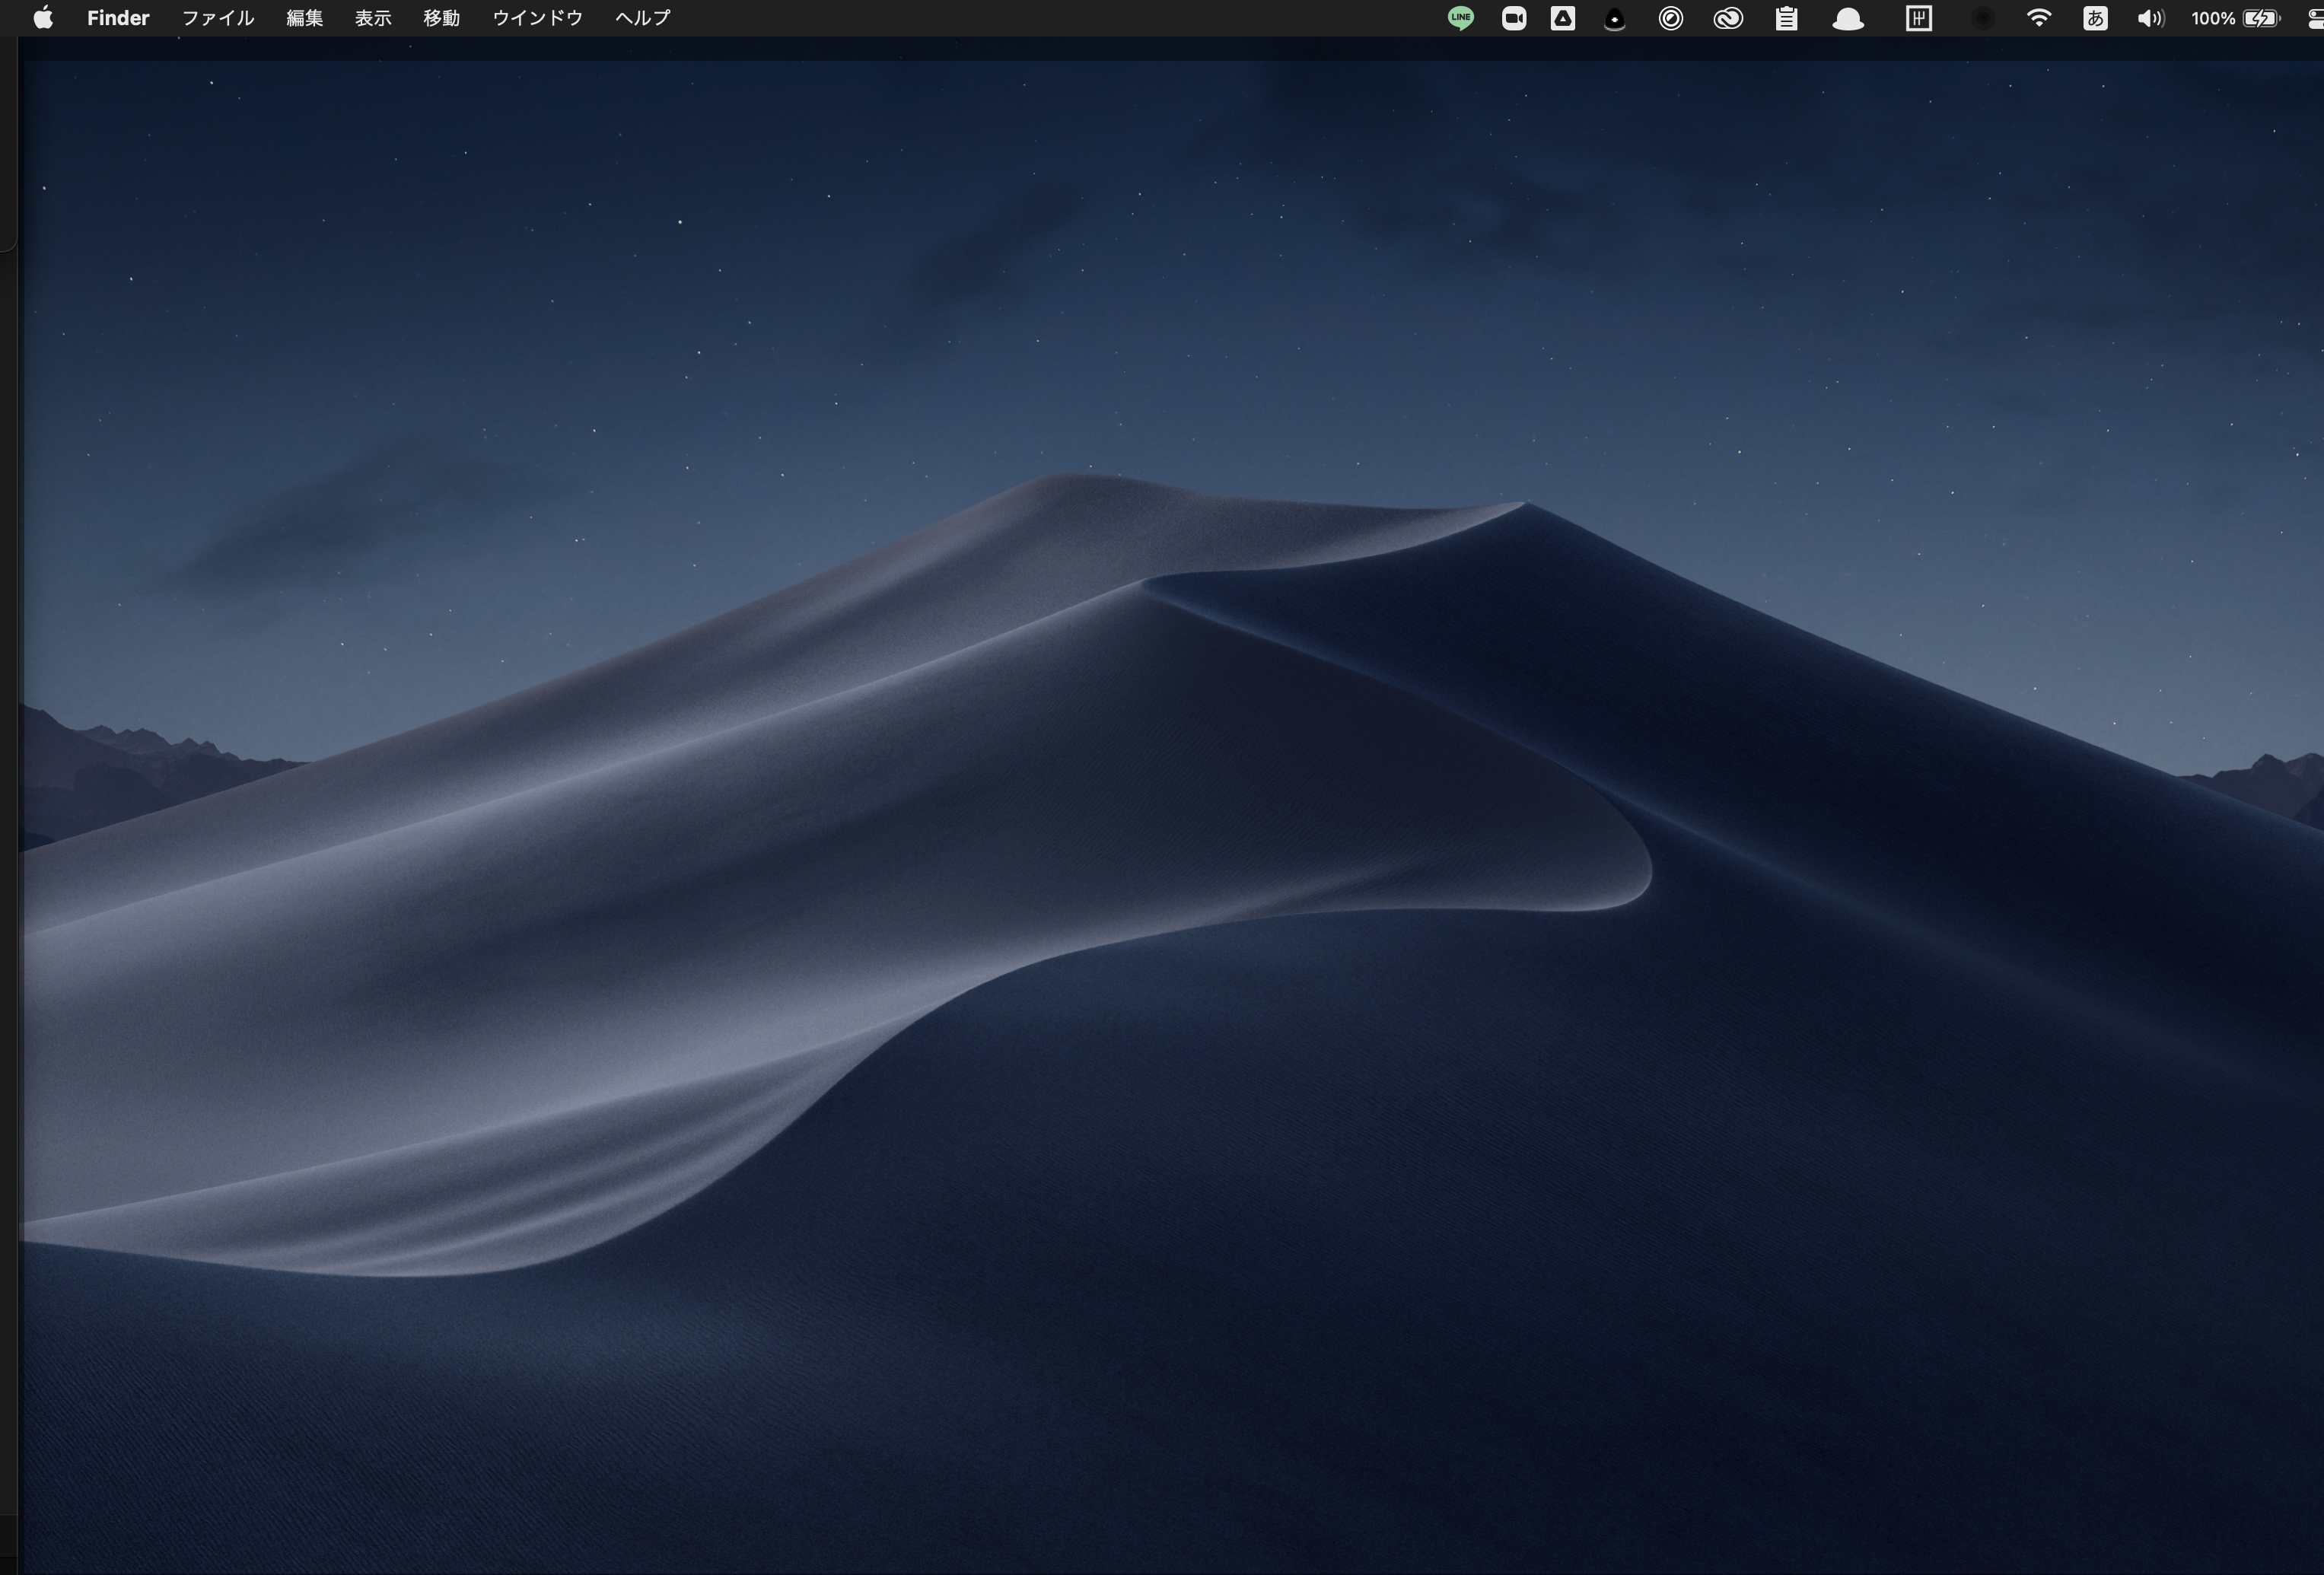2324x1575 pixels.
Task: Click the hat-shaped menu bar icon
Action: tap(1848, 19)
